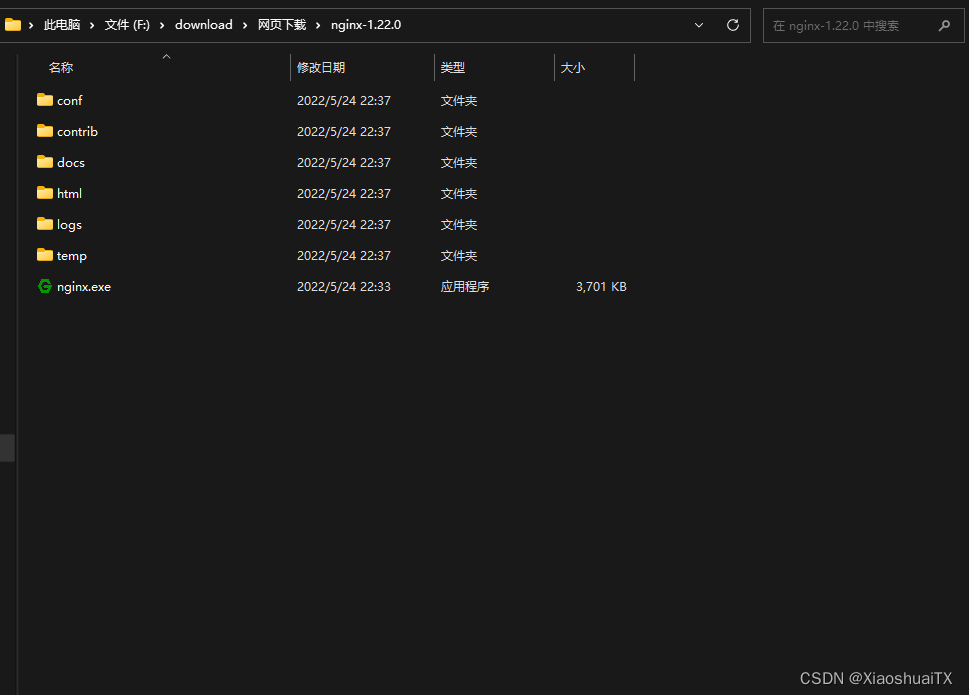Click the date cell of logs row
Viewport: 969px width, 695px height.
pyautogui.click(x=344, y=225)
